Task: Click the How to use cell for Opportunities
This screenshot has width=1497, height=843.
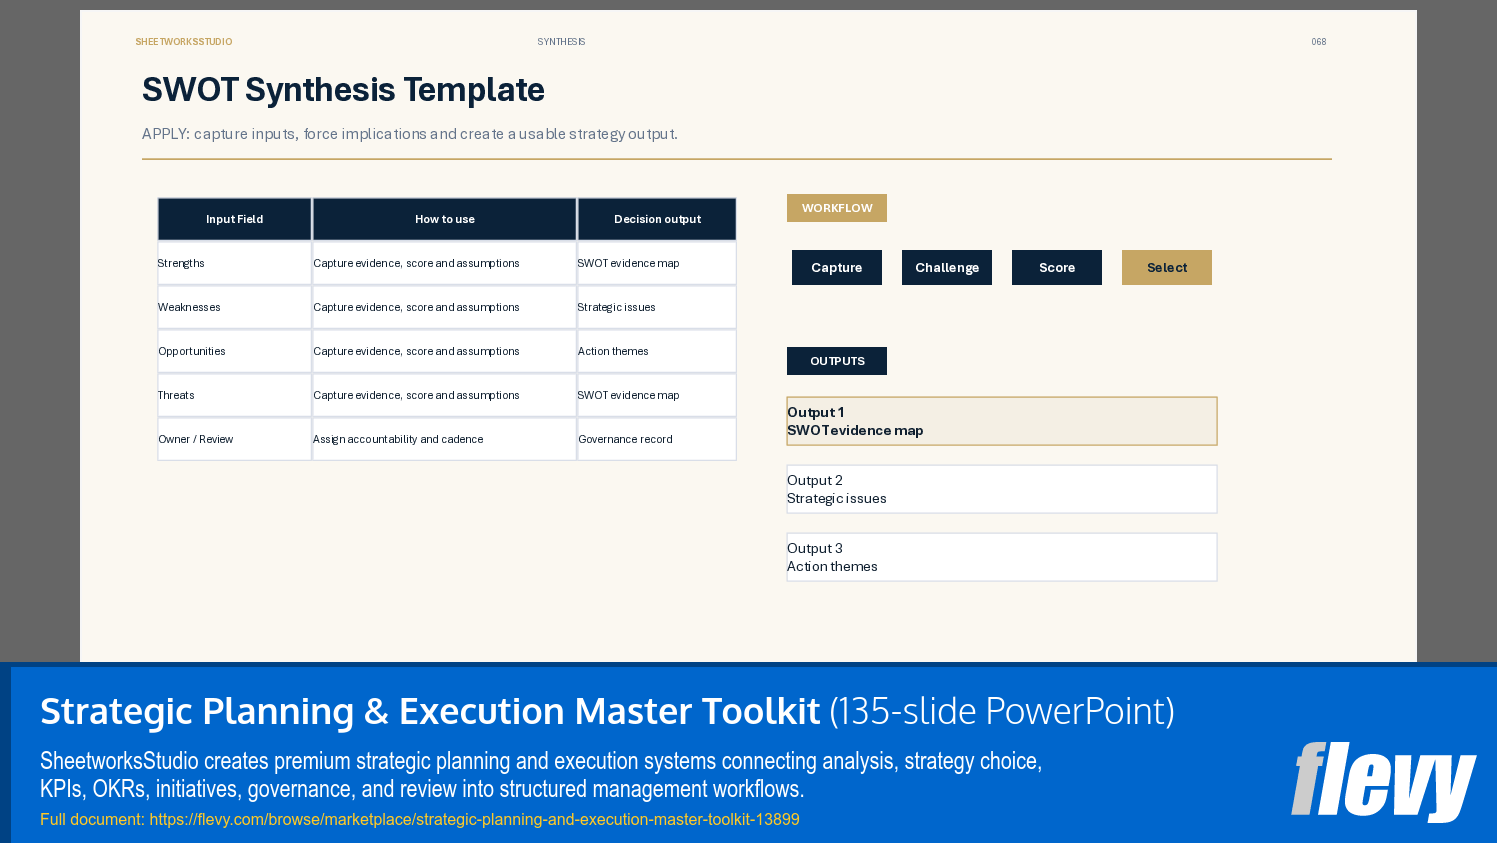Action: point(445,351)
